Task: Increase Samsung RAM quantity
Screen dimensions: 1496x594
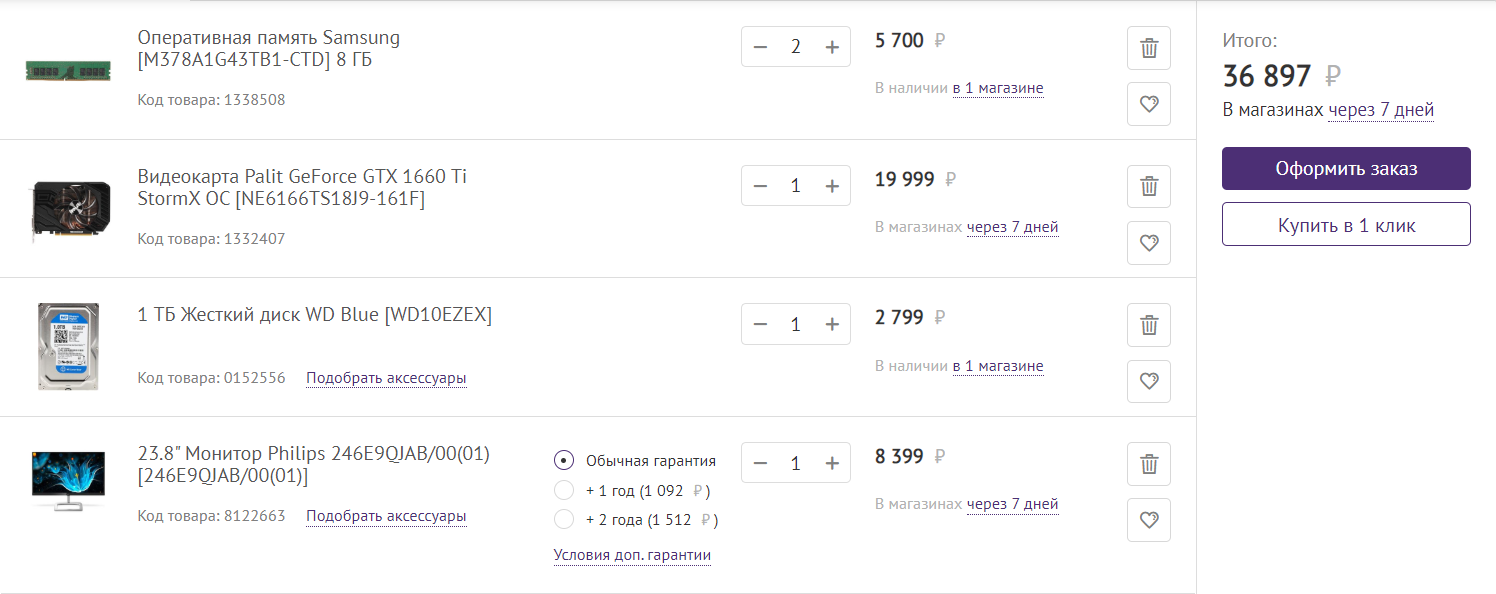Action: (x=832, y=47)
